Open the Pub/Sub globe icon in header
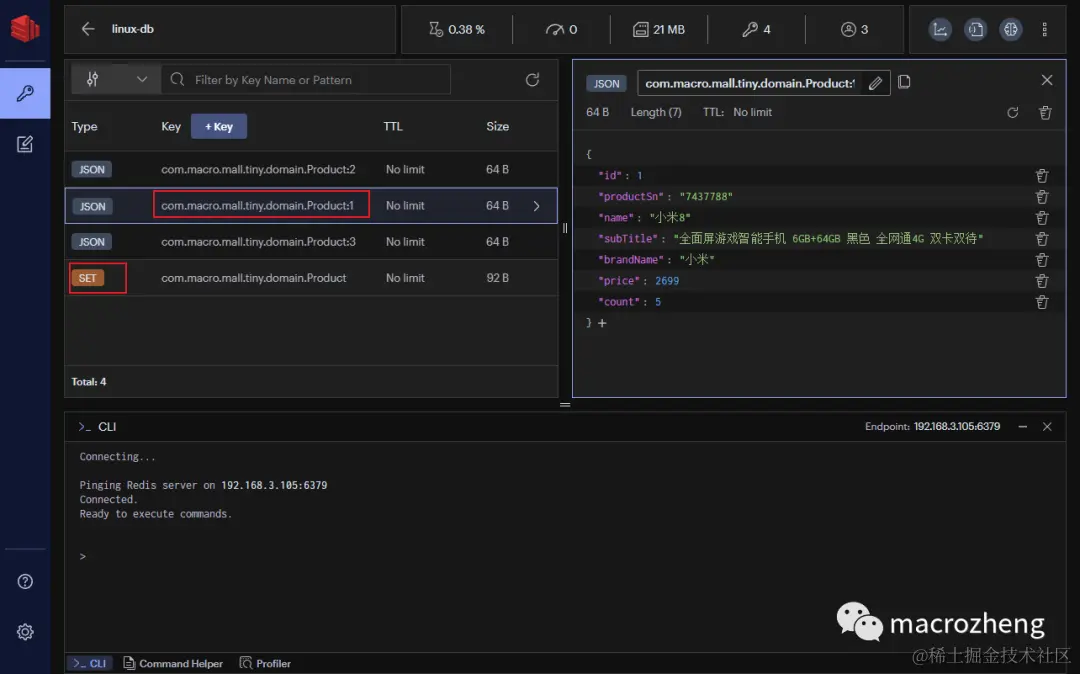1080x674 pixels. click(x=1010, y=29)
